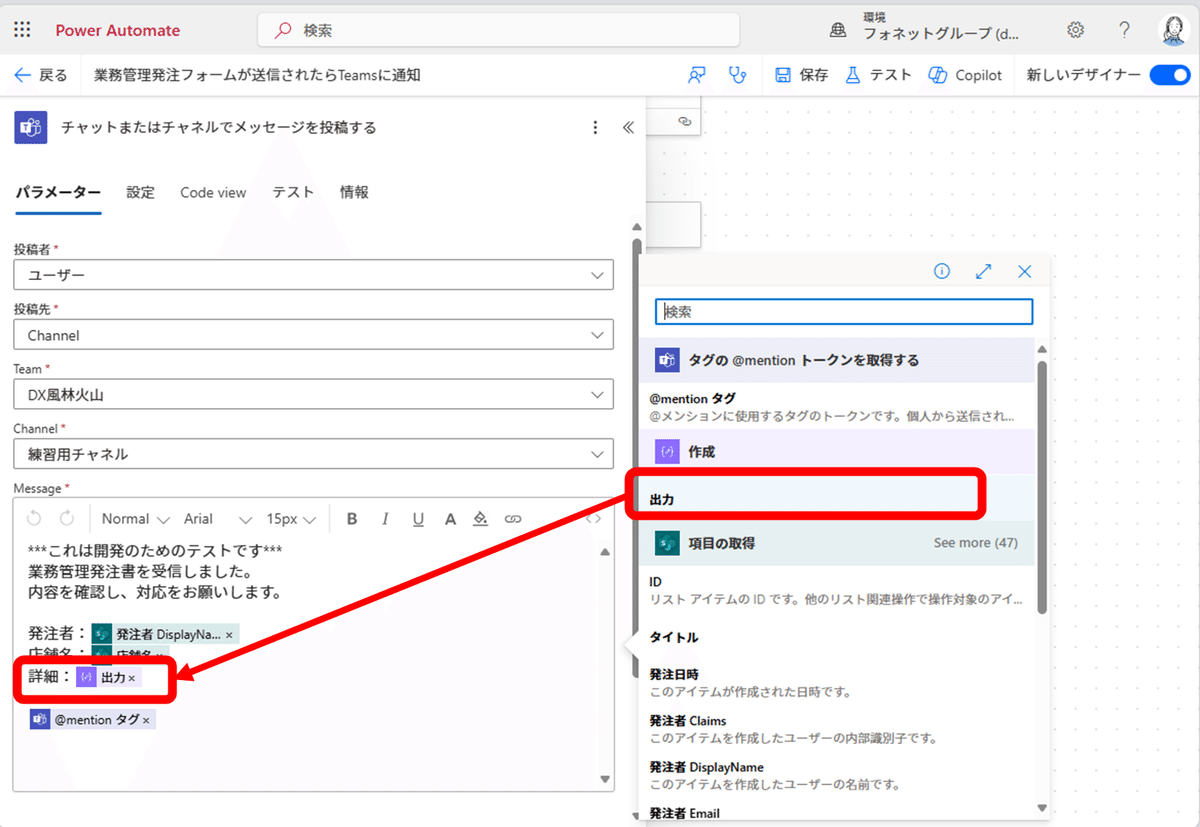Open the Arial font dropdown
The height and width of the screenshot is (827, 1200).
(218, 518)
